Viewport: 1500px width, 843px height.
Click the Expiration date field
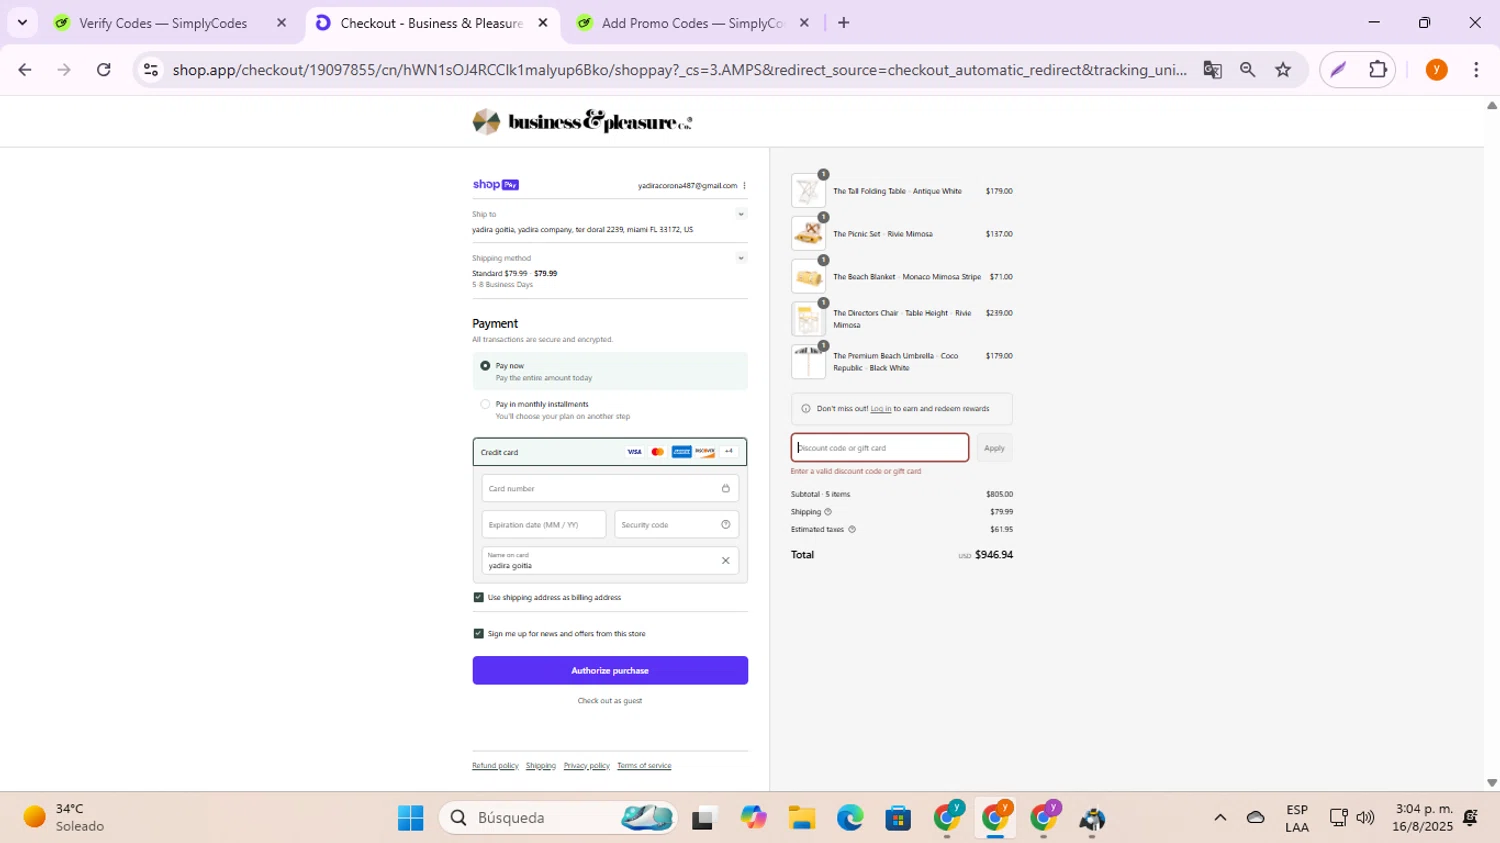click(x=544, y=525)
